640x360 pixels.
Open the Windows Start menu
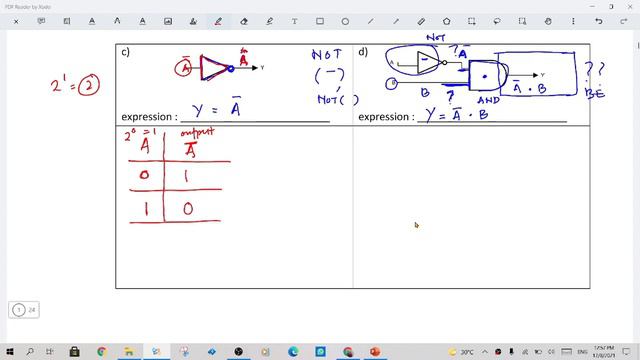click(x=9, y=351)
